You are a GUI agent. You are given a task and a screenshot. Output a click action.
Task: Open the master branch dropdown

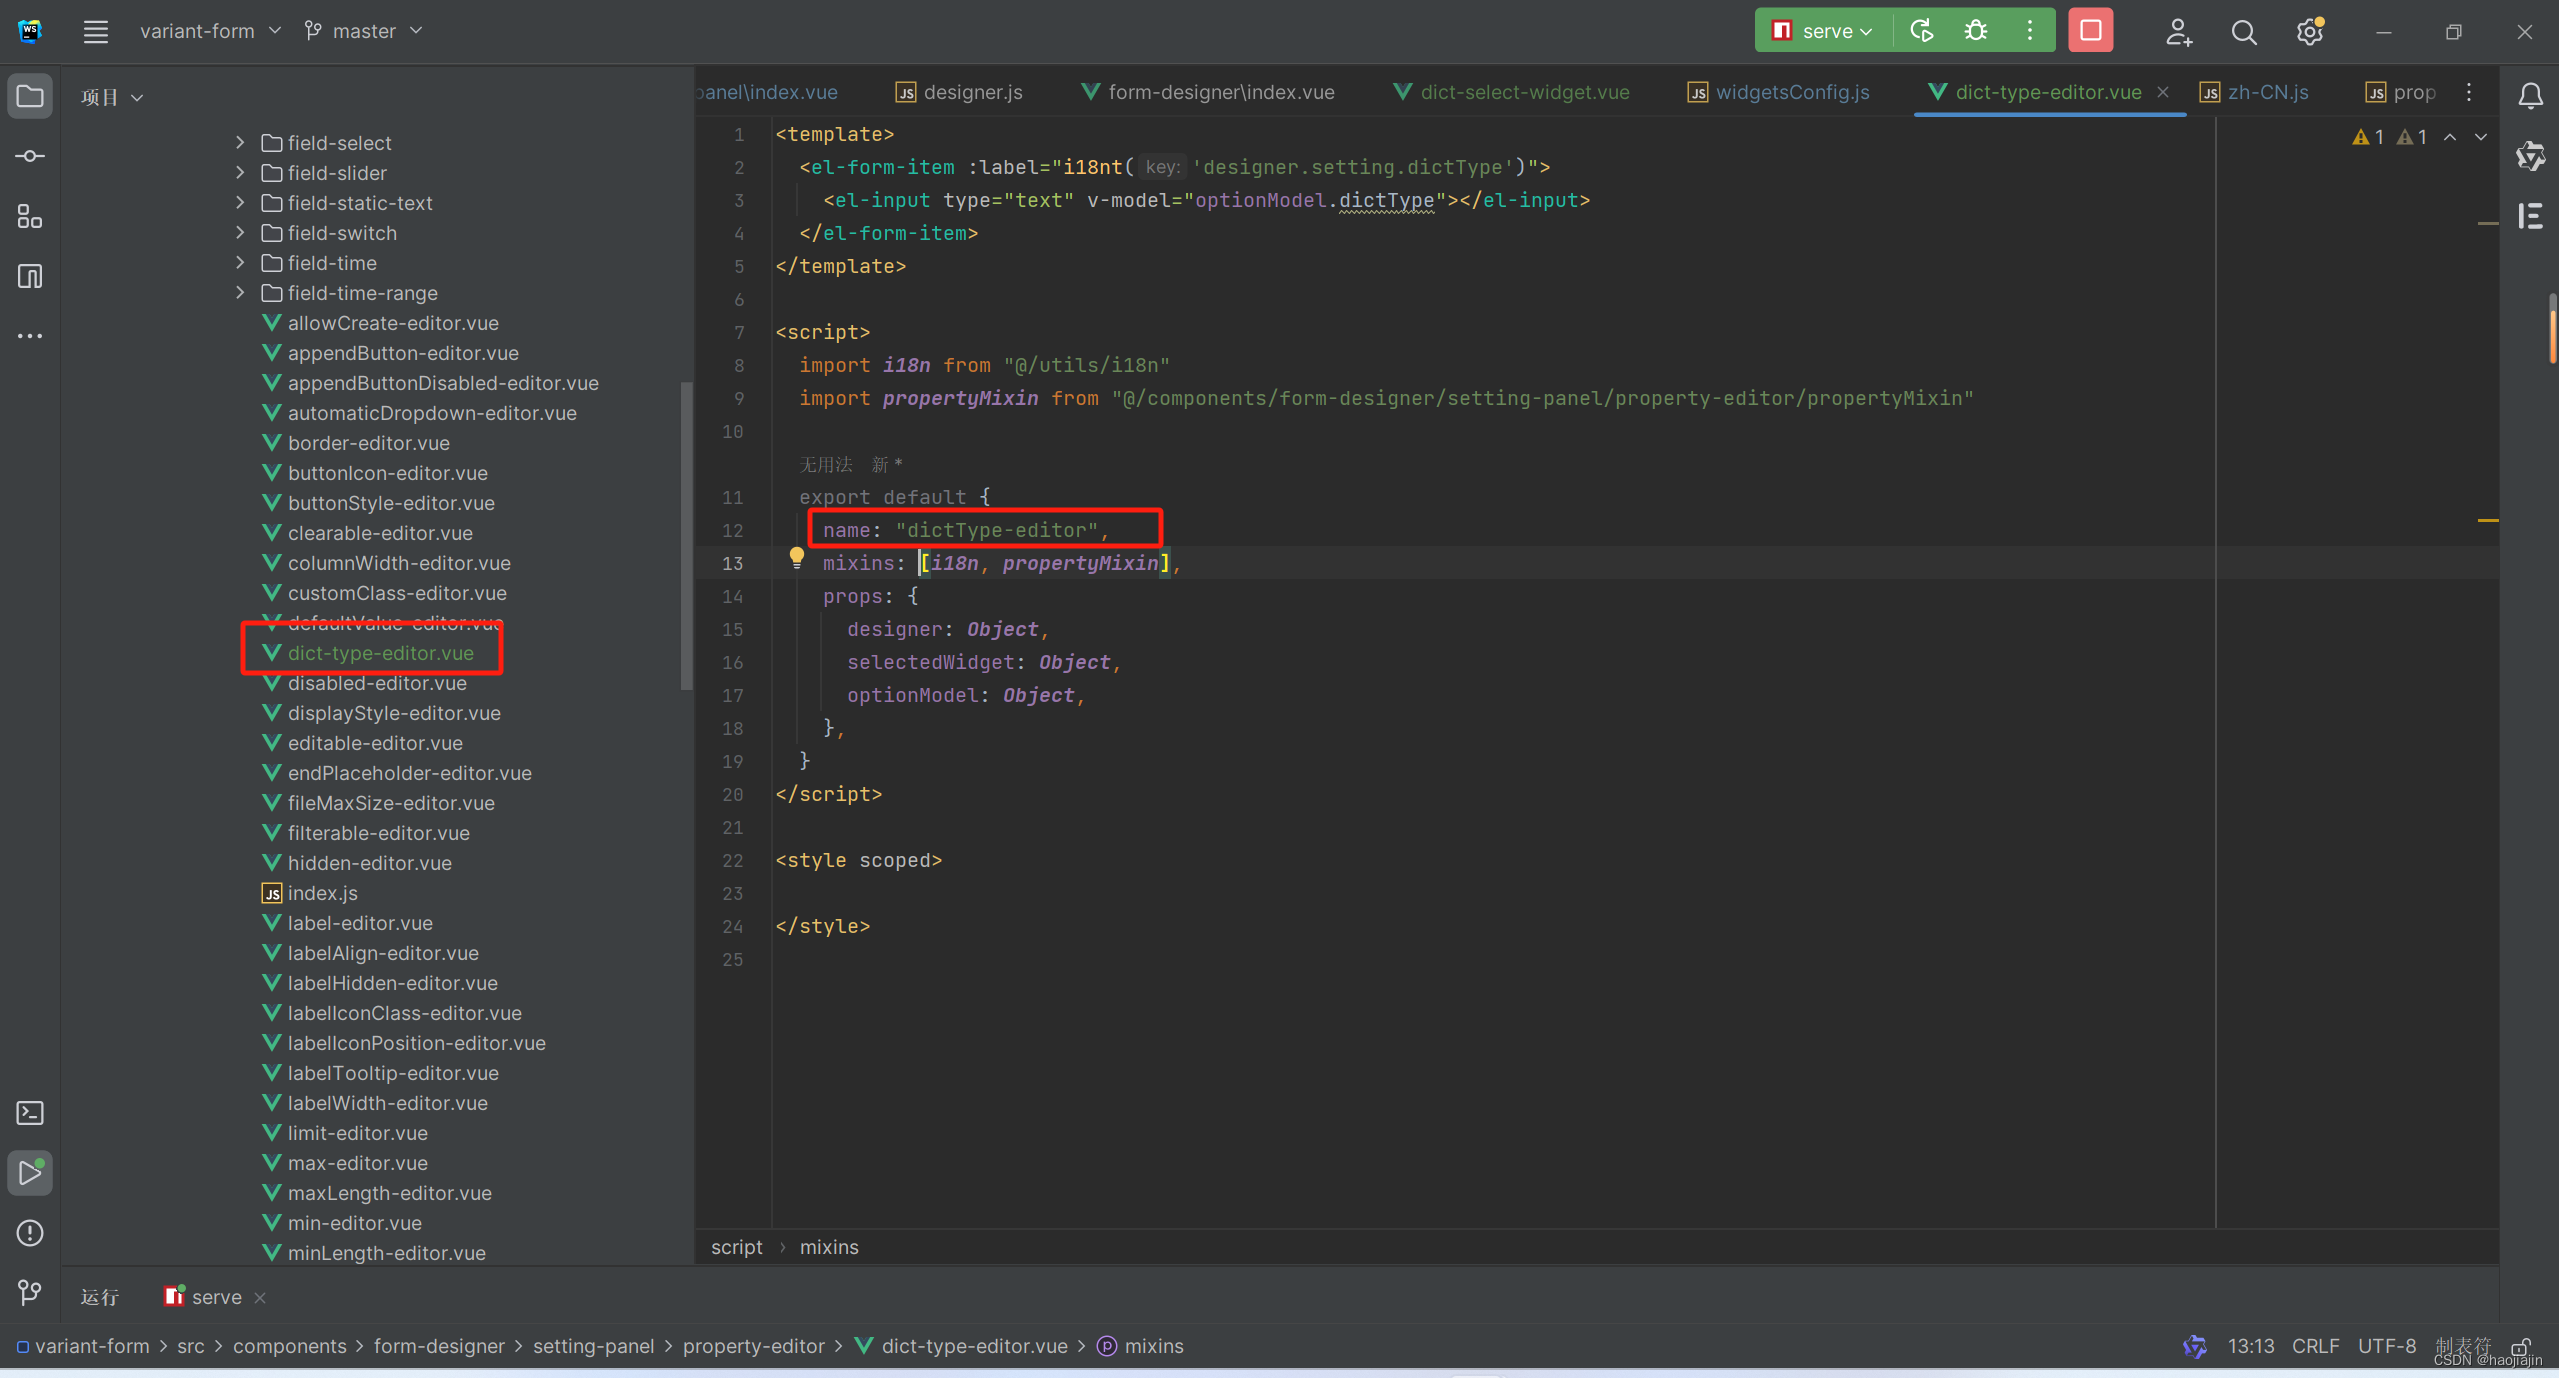[x=364, y=31]
